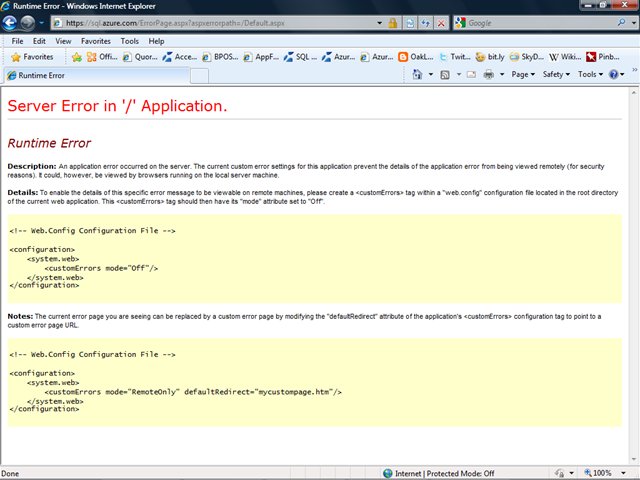Open the Tools dropdown in command bar
The height and width of the screenshot is (480, 640).
(589, 74)
